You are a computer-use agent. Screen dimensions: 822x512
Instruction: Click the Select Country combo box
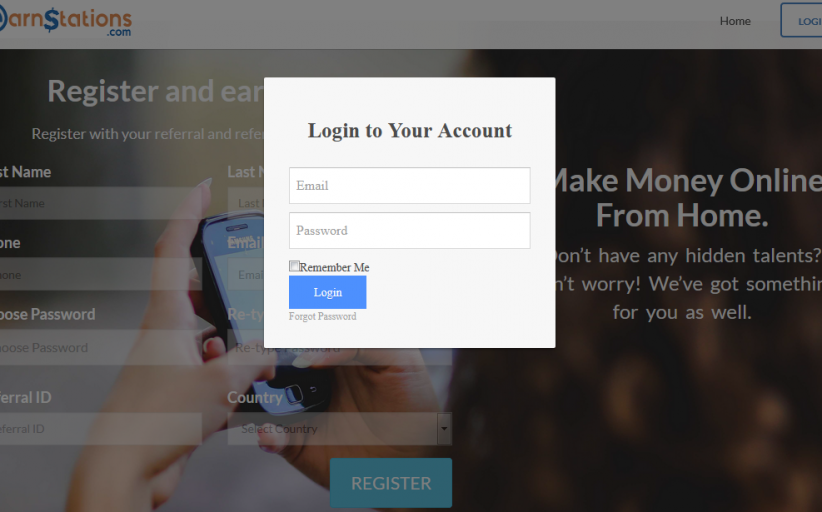[340, 429]
